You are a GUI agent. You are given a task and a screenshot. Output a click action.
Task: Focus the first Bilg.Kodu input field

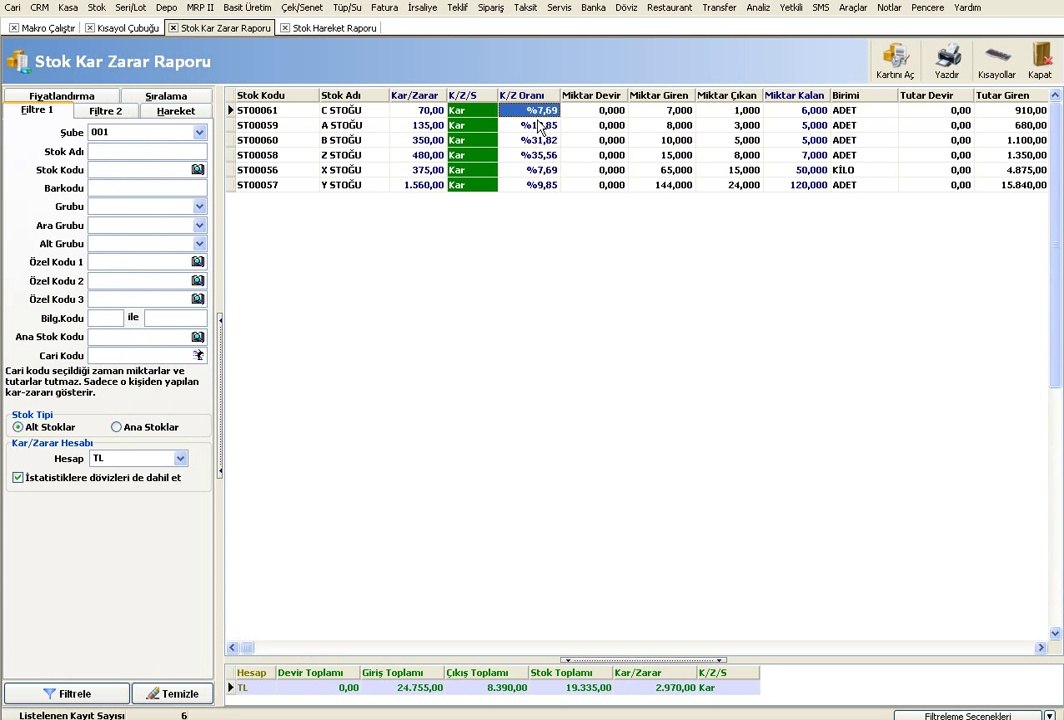[x=106, y=318]
